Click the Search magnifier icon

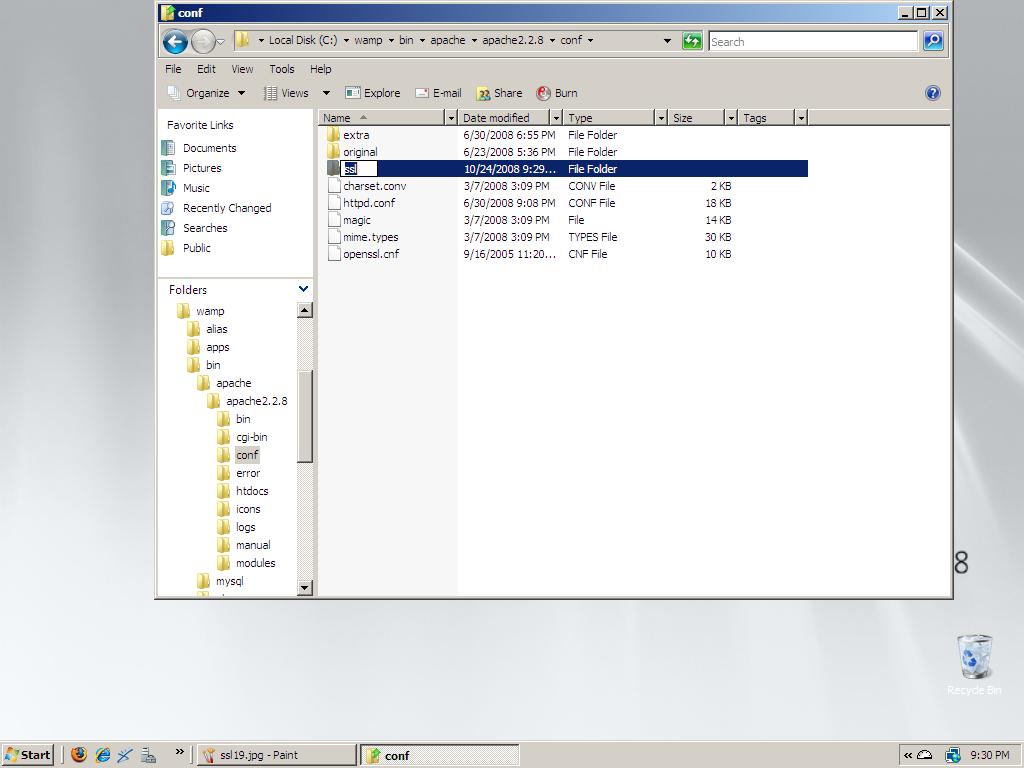[x=933, y=41]
